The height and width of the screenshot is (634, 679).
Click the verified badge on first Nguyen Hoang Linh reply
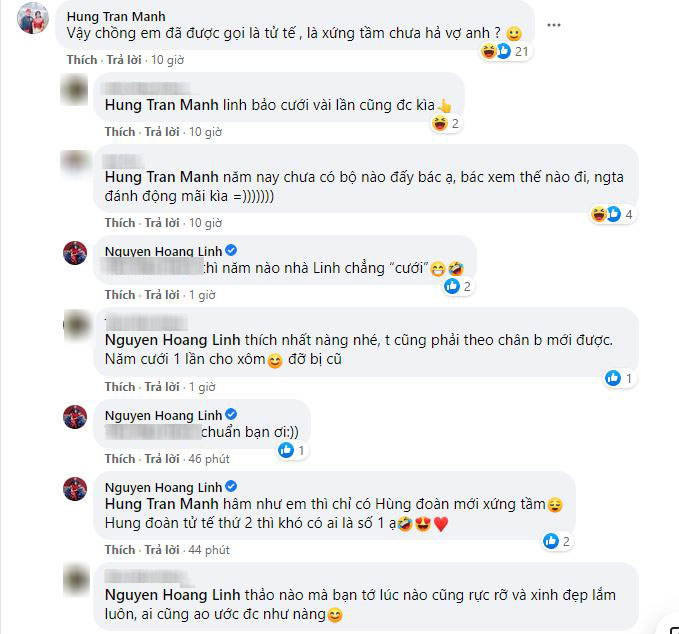click(231, 250)
